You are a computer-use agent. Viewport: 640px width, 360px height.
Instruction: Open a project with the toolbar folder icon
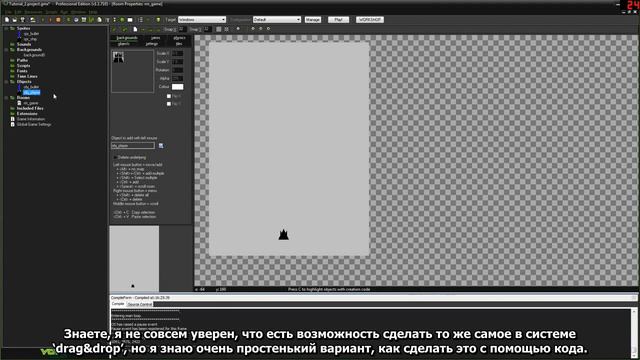click(x=14, y=20)
